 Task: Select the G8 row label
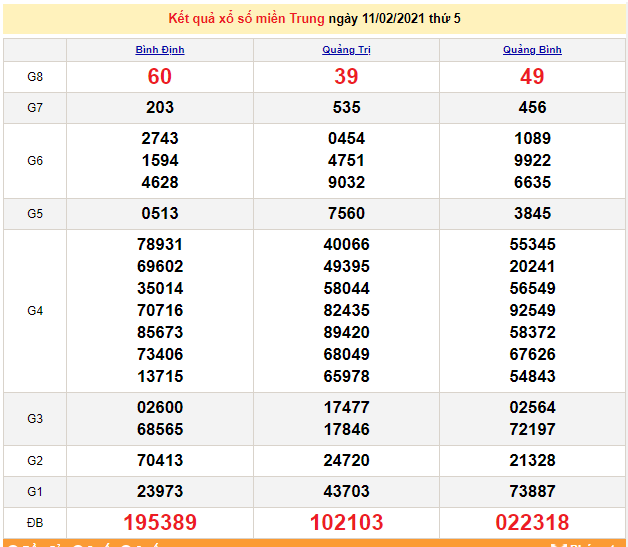35,77
